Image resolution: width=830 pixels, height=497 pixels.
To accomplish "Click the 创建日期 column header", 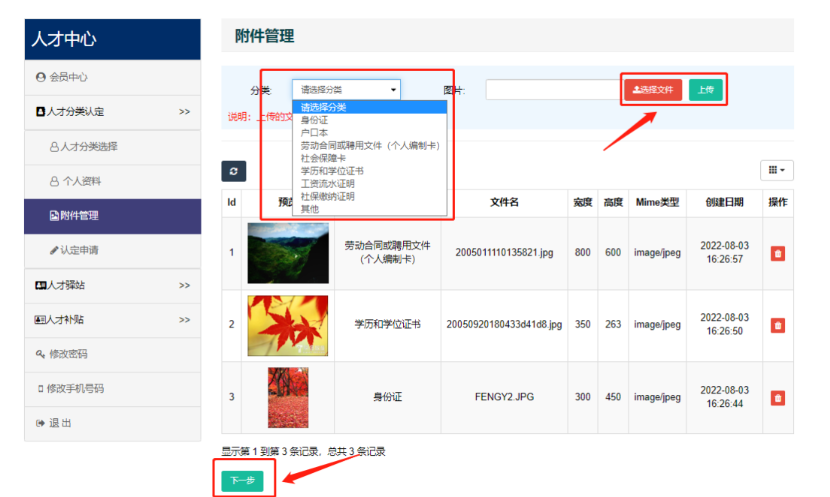I will (725, 203).
